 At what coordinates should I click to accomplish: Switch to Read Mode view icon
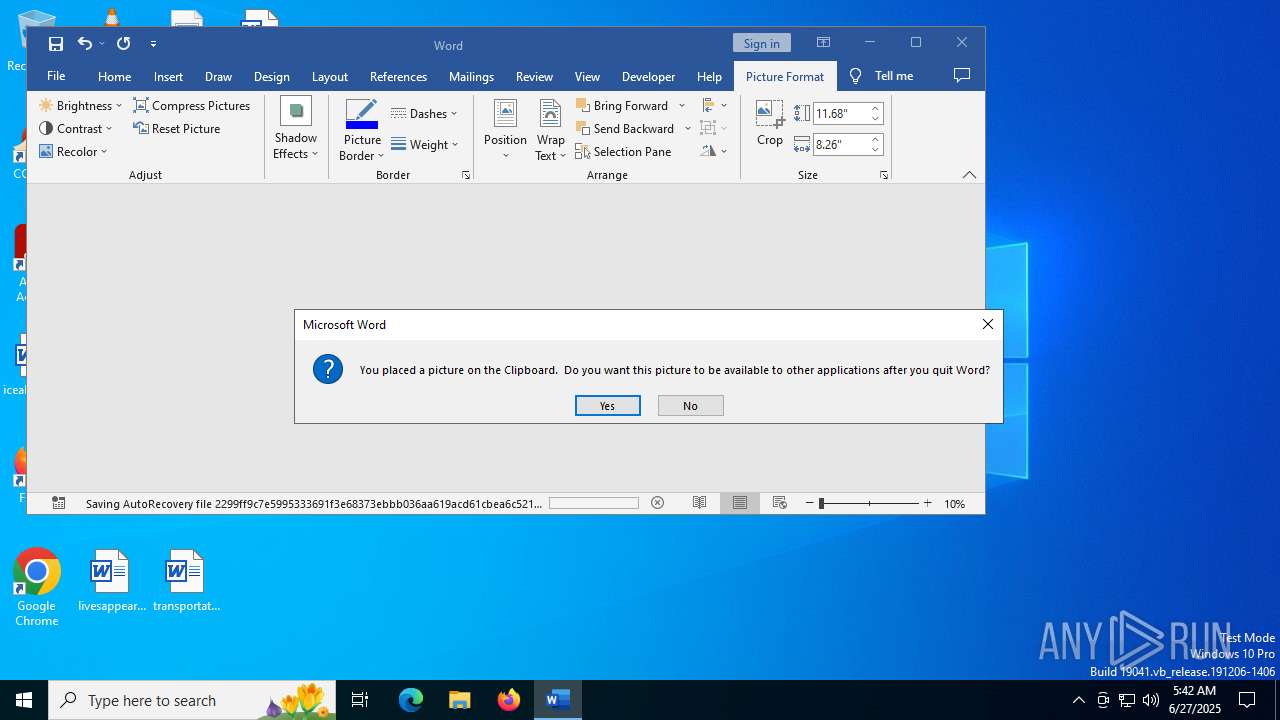tap(700, 503)
